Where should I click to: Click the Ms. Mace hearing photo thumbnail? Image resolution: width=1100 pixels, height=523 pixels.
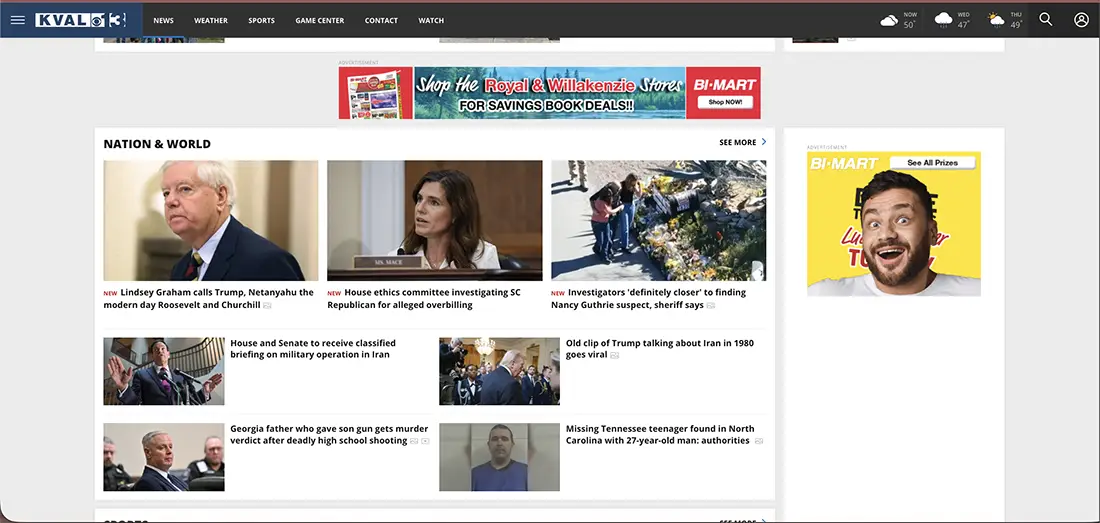(x=434, y=221)
